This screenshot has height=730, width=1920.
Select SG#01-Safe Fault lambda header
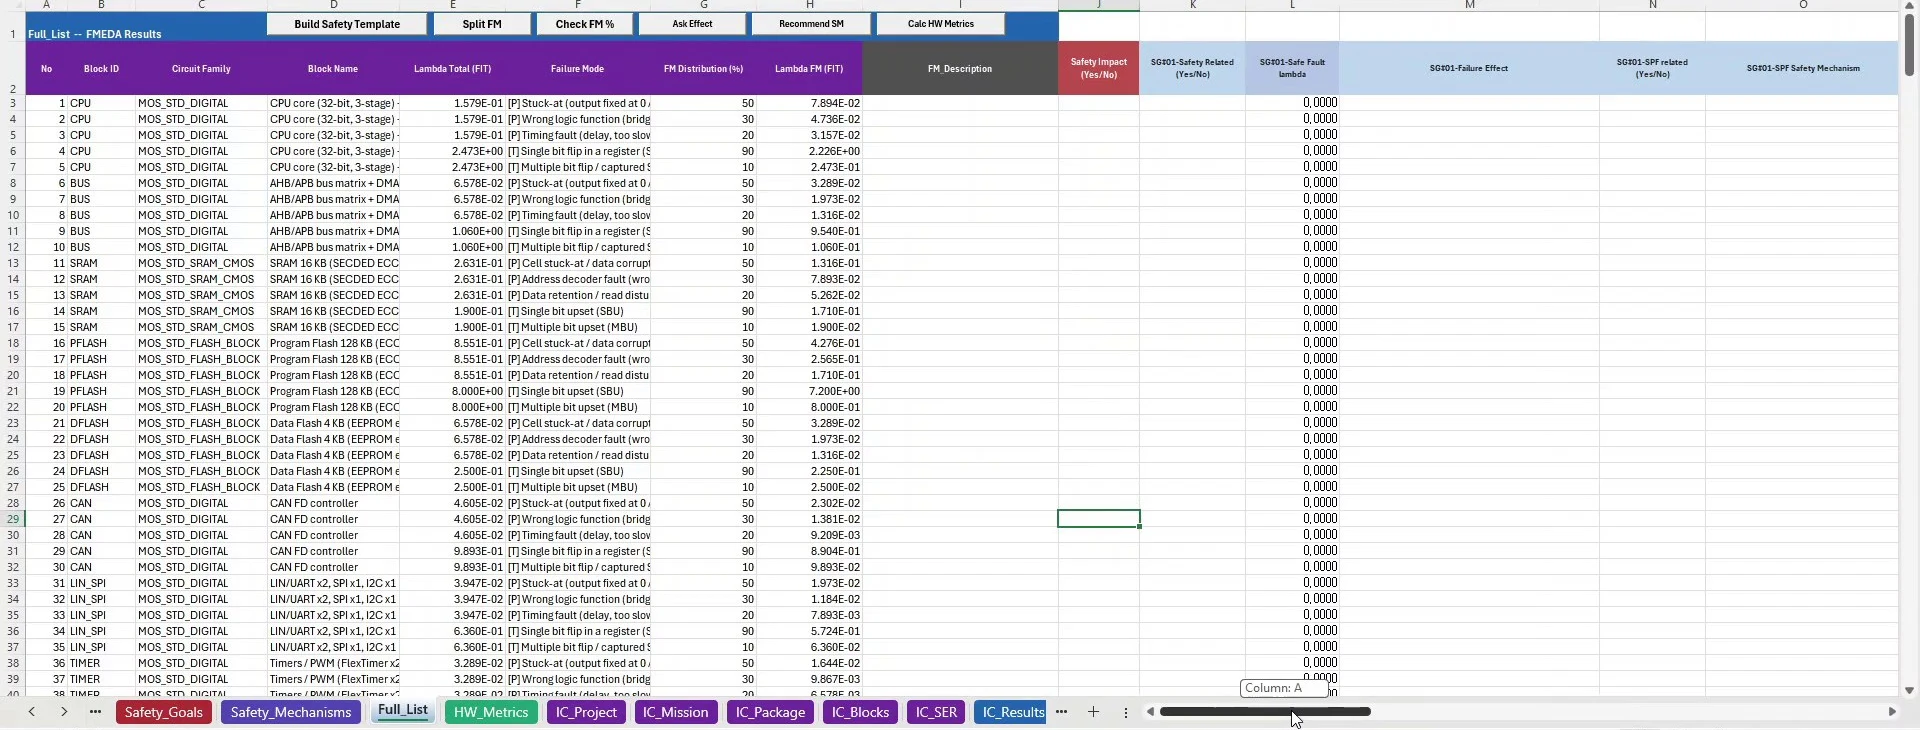tap(1292, 68)
